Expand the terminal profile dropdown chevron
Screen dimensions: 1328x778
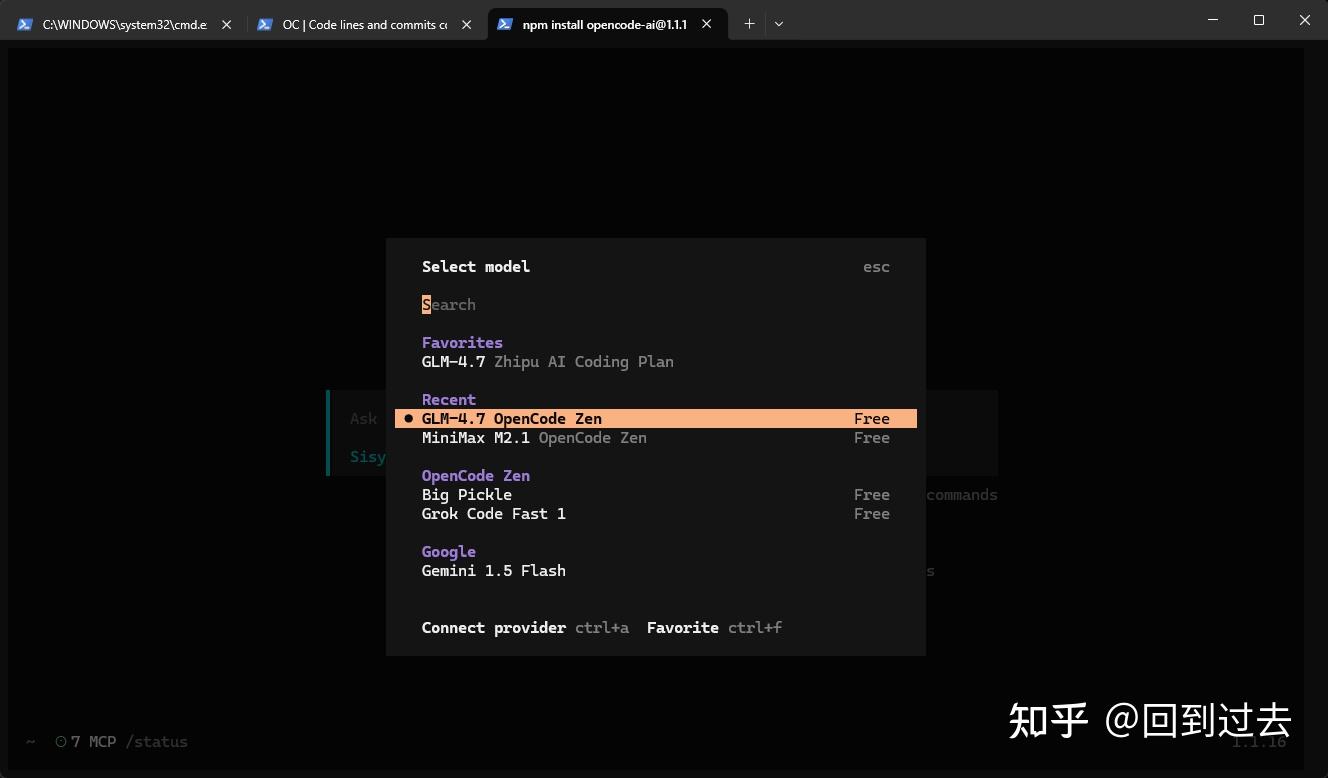[x=779, y=24]
